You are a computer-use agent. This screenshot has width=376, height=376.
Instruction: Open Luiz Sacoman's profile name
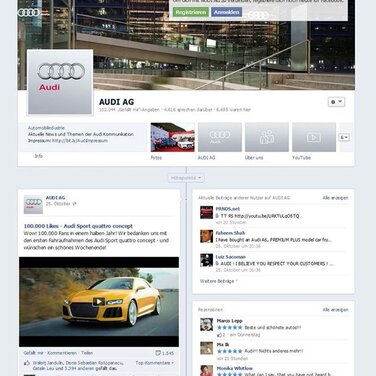point(231,257)
